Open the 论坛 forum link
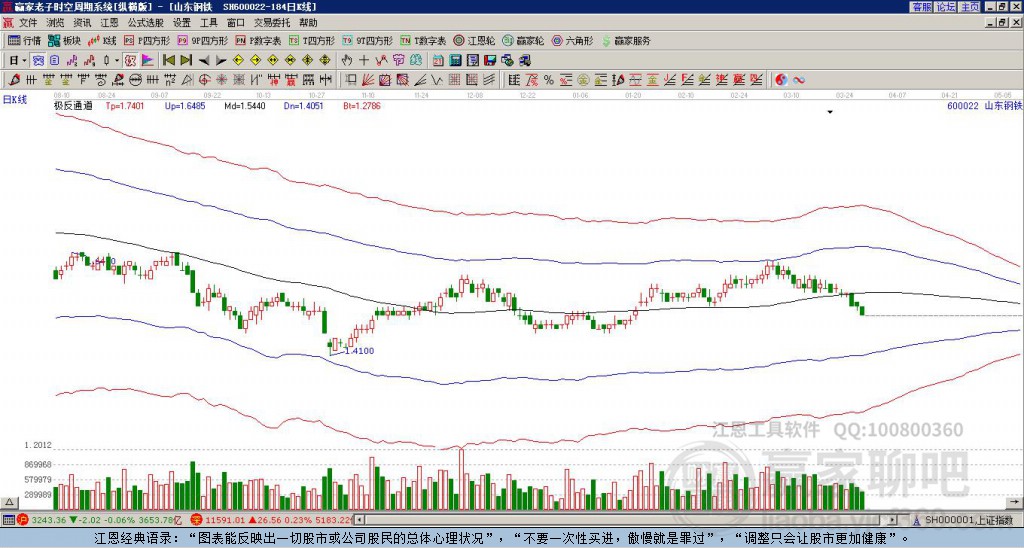The height and width of the screenshot is (548, 1024). (946, 7)
